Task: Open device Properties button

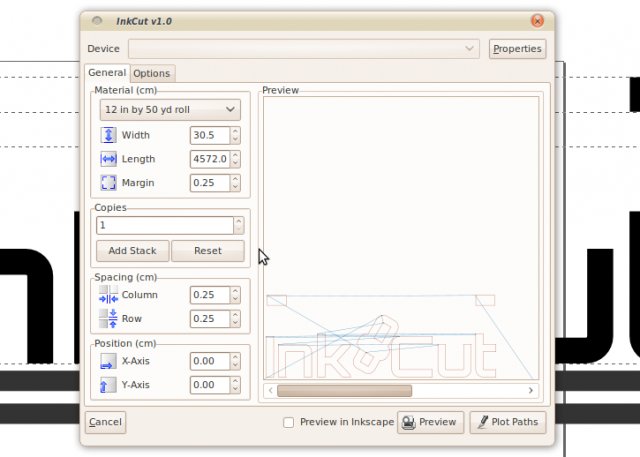Action: (517, 49)
